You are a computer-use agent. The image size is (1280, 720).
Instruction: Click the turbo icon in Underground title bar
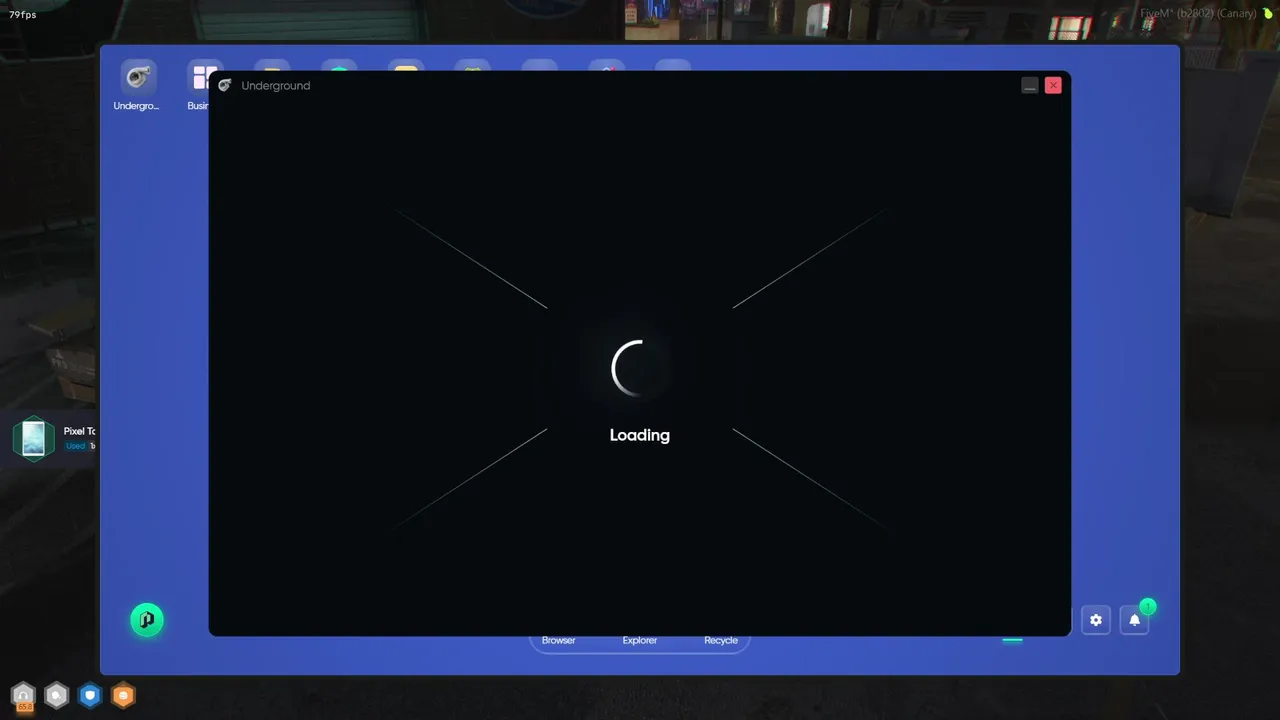225,86
